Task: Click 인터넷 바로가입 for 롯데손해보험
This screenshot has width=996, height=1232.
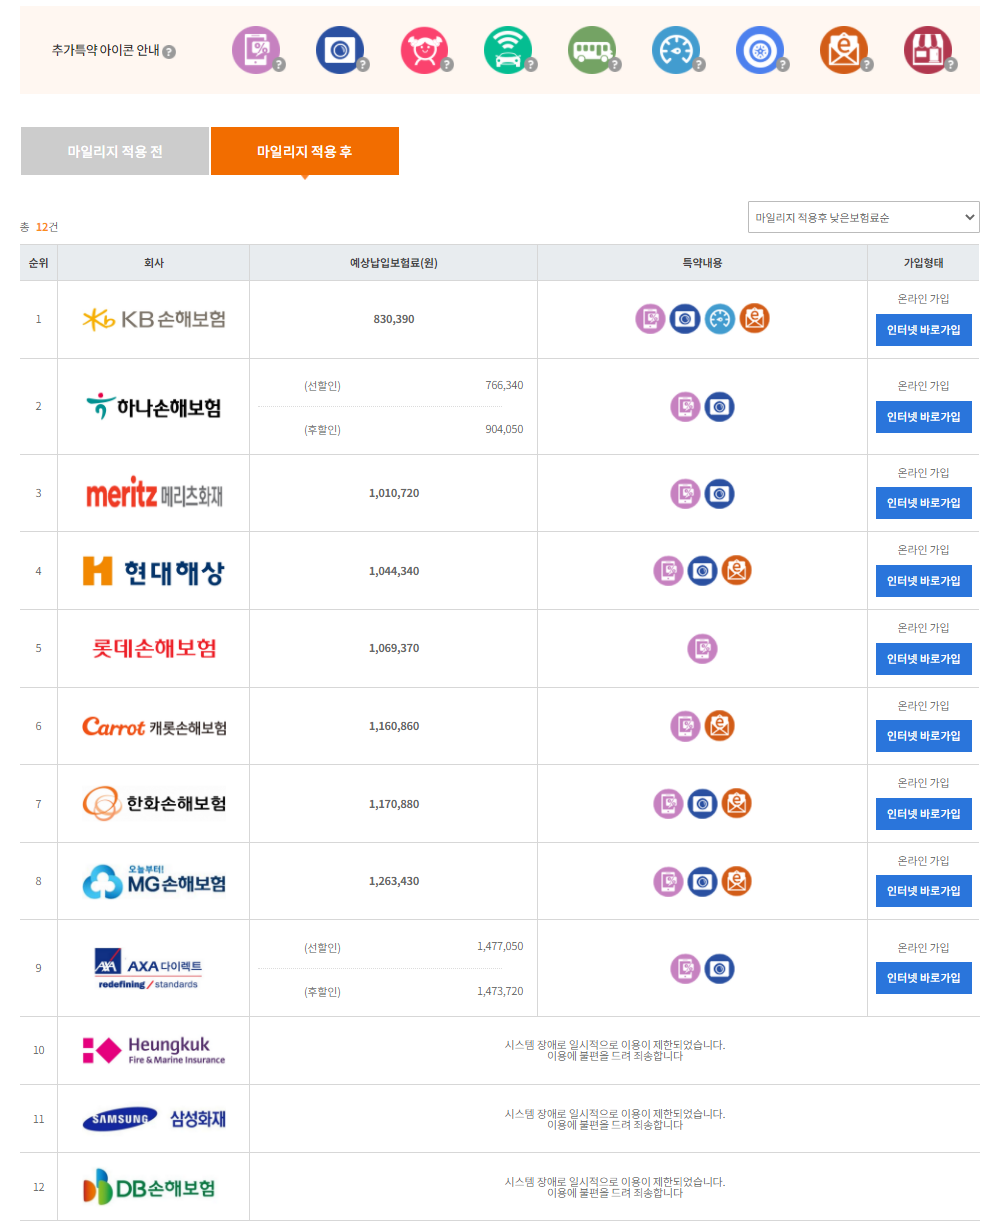Action: (x=924, y=659)
